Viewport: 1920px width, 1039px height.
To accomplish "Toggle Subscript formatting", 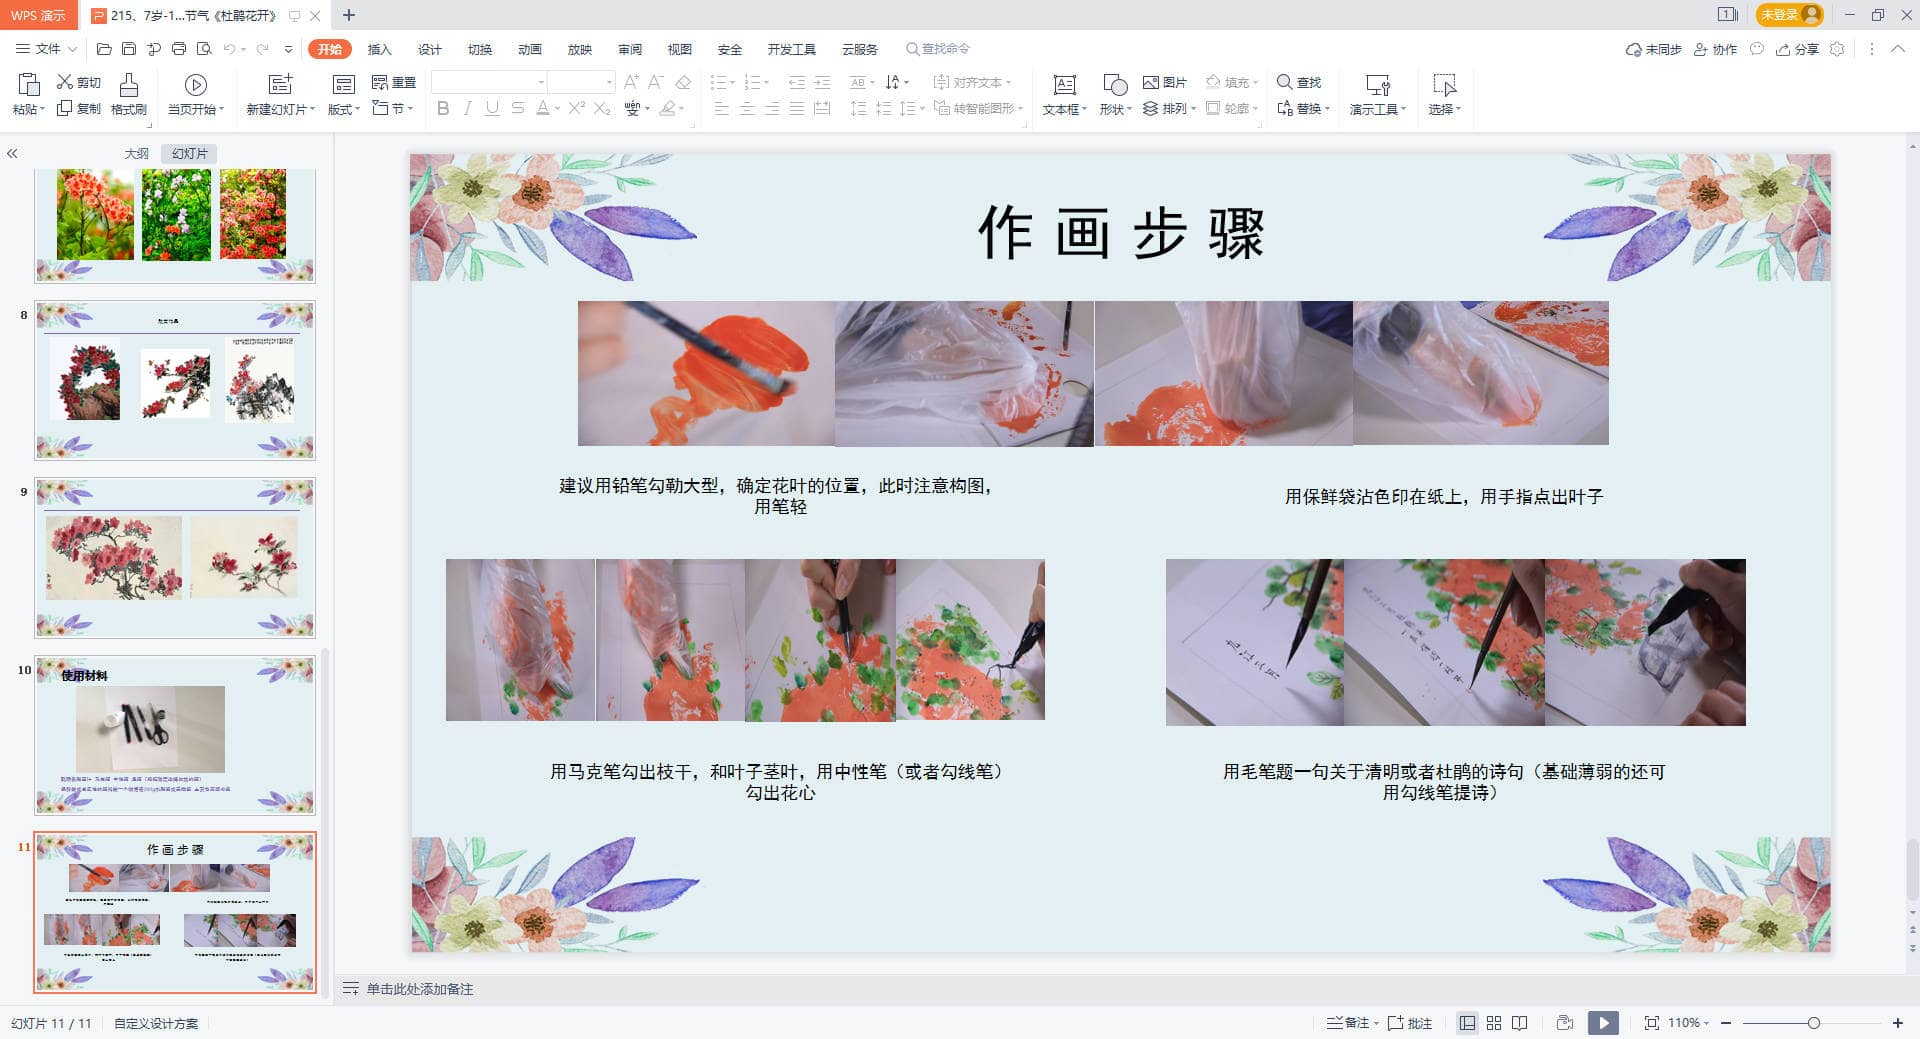I will tap(602, 108).
